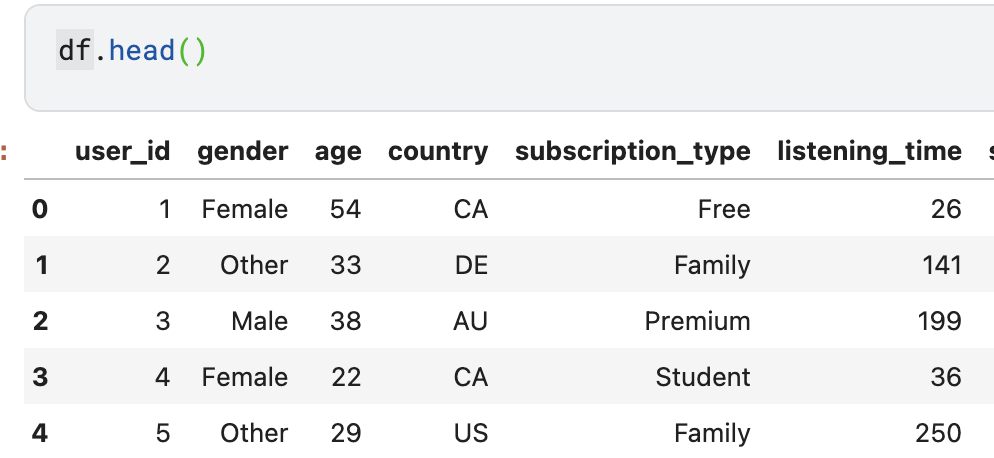Click the DE country cell
Screen dimensions: 994x458
pos(470,265)
